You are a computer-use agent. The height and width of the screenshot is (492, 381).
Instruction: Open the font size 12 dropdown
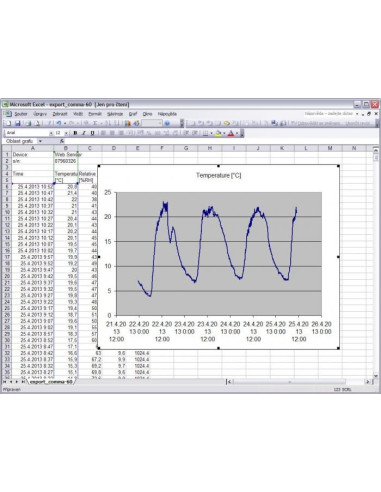click(x=66, y=133)
